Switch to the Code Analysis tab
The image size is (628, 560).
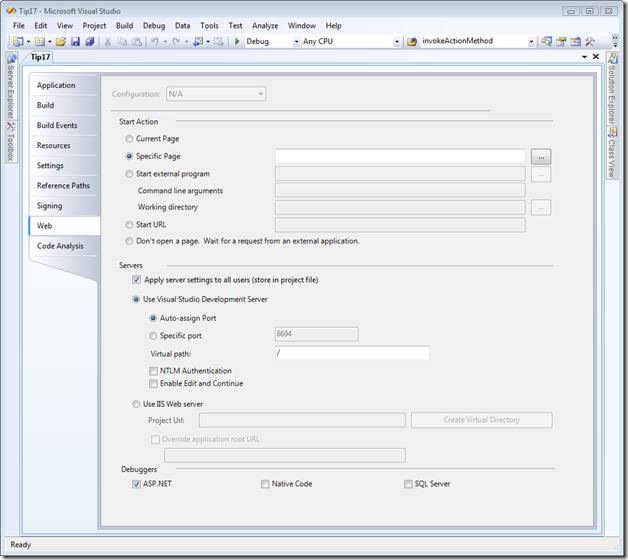[64, 246]
